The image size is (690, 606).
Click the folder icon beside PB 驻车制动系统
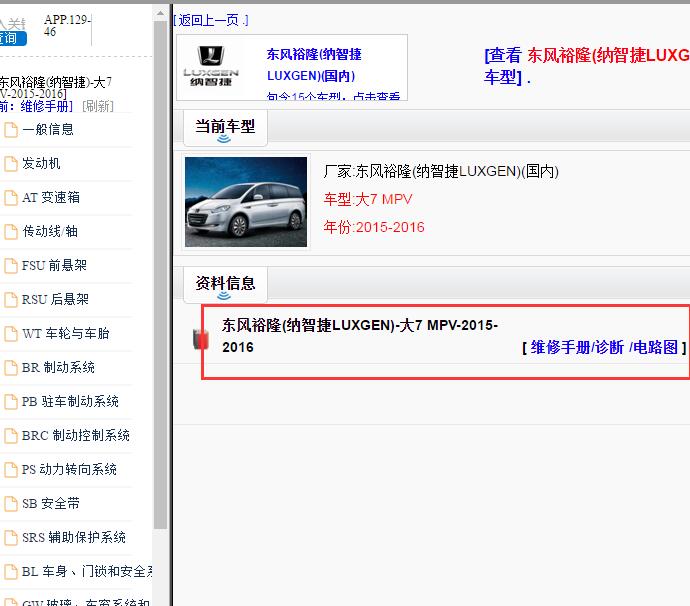pyautogui.click(x=11, y=401)
